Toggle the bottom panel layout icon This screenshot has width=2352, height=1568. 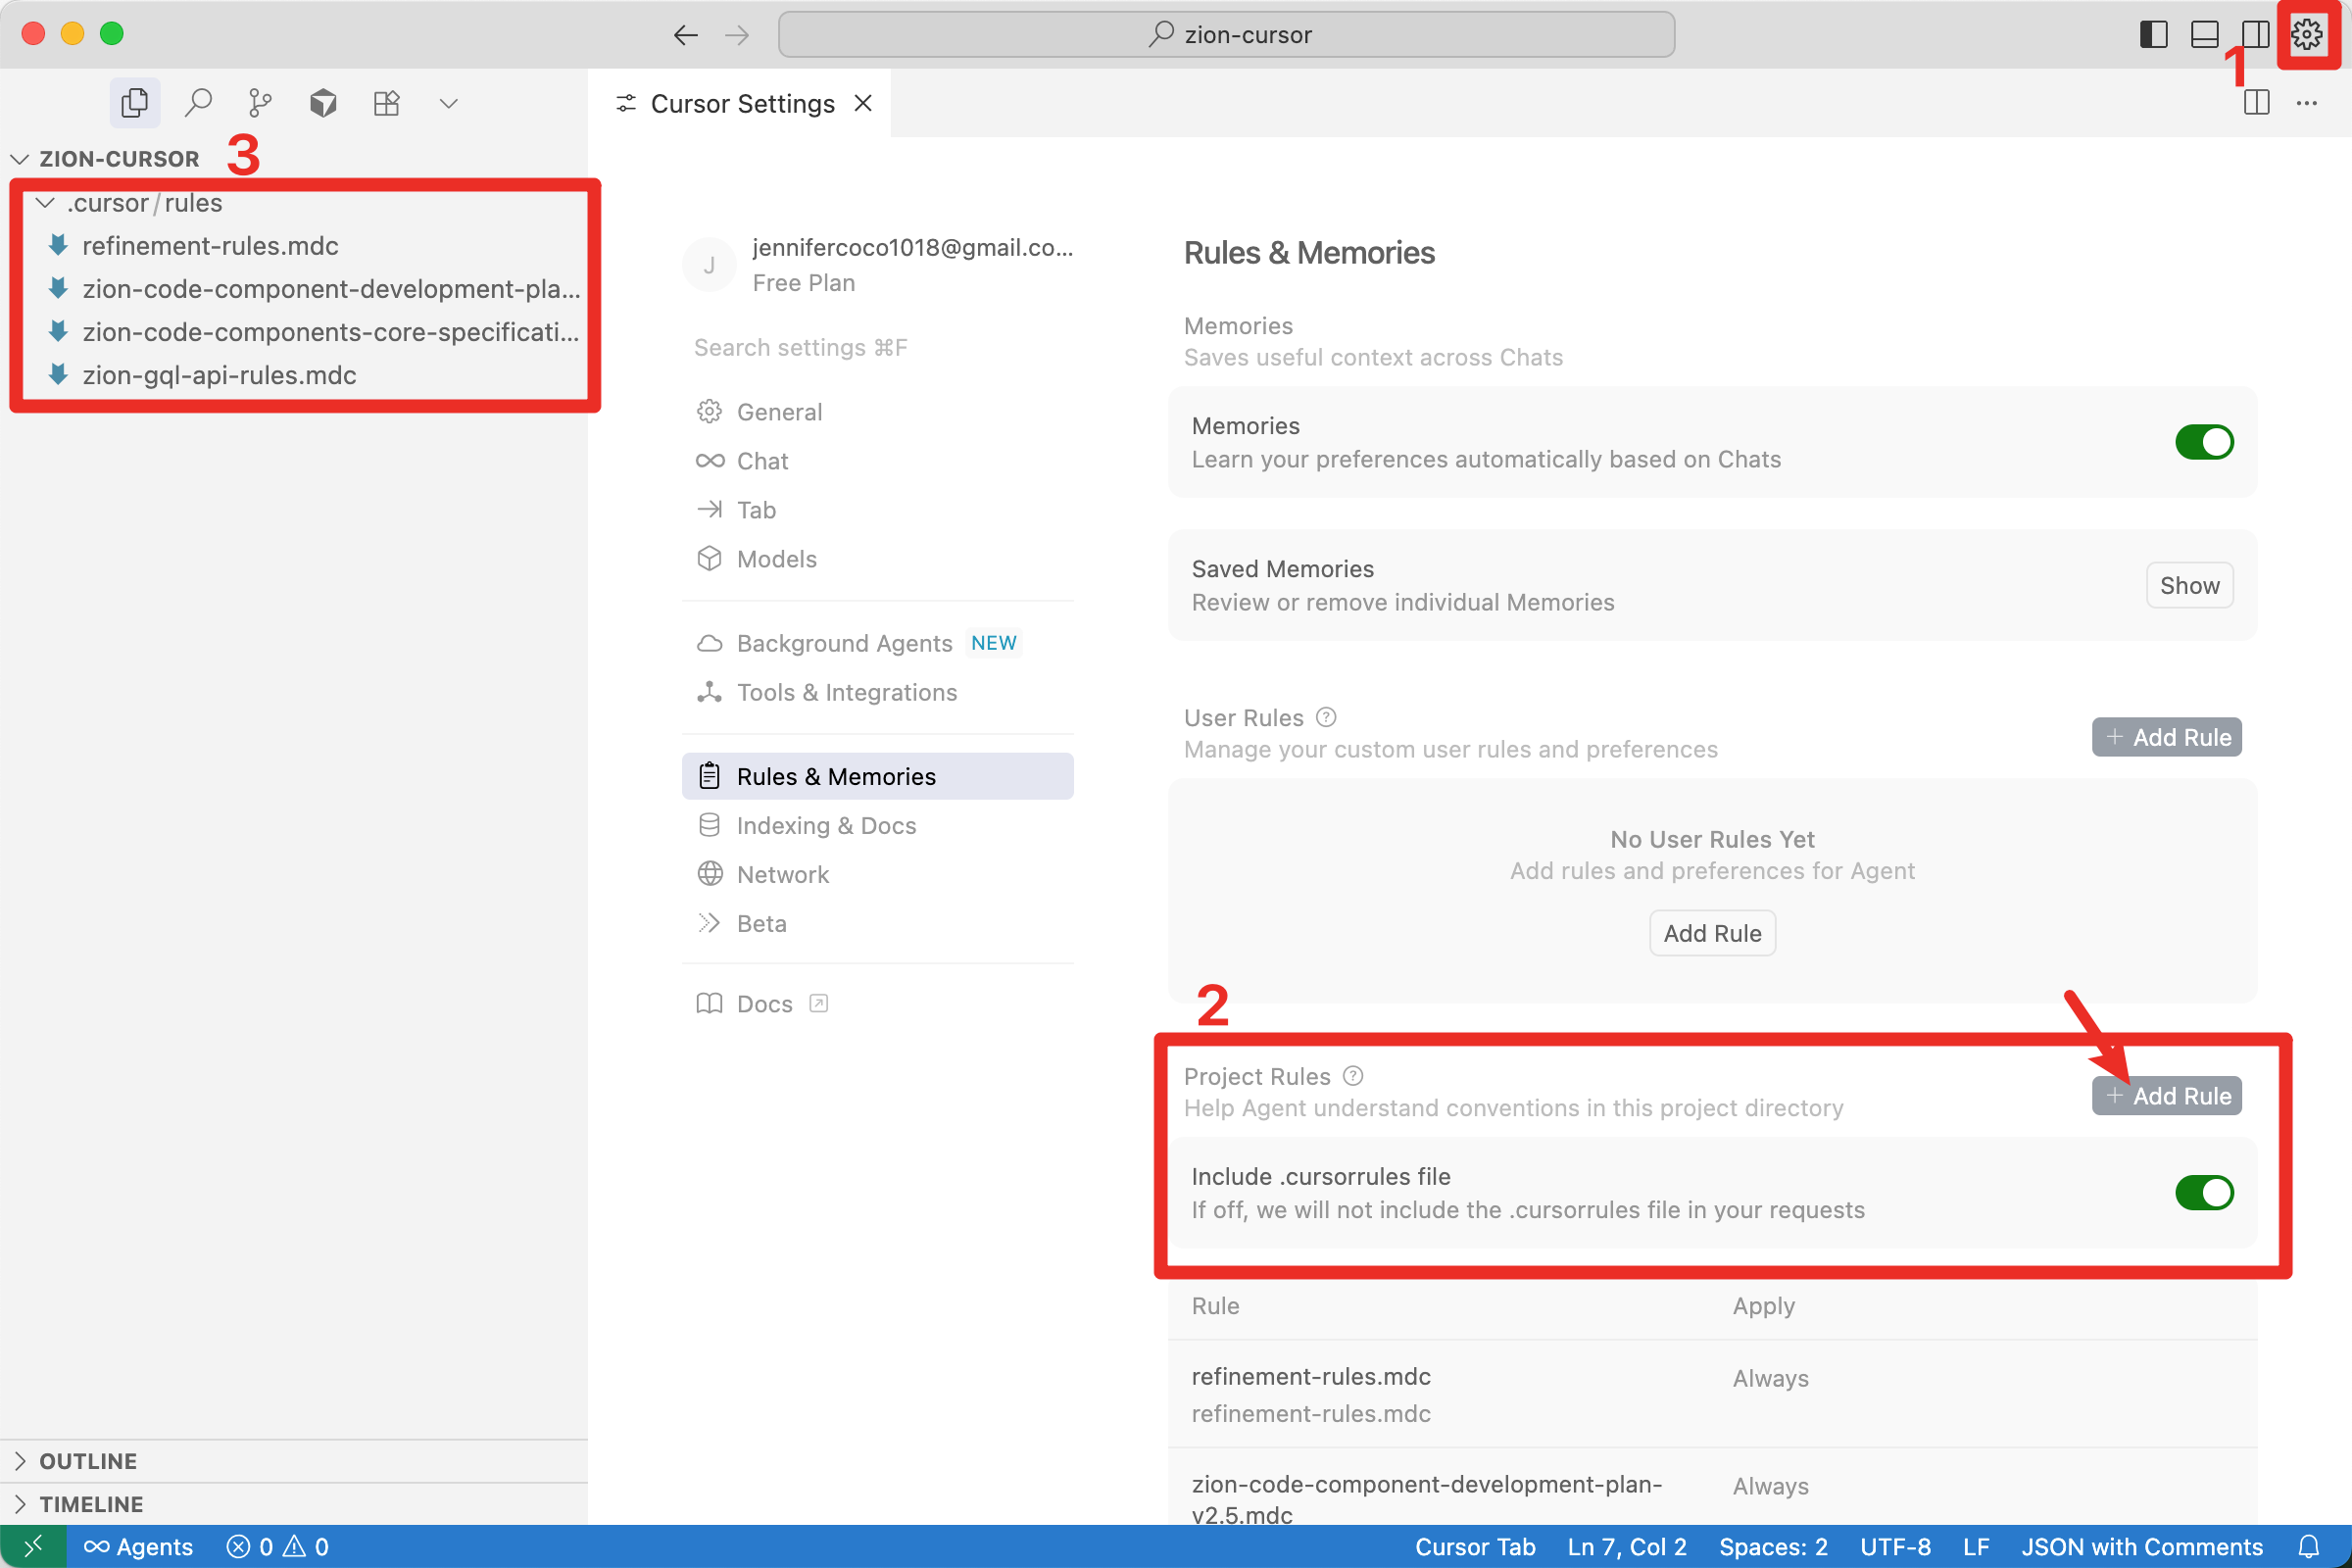pyautogui.click(x=2204, y=35)
